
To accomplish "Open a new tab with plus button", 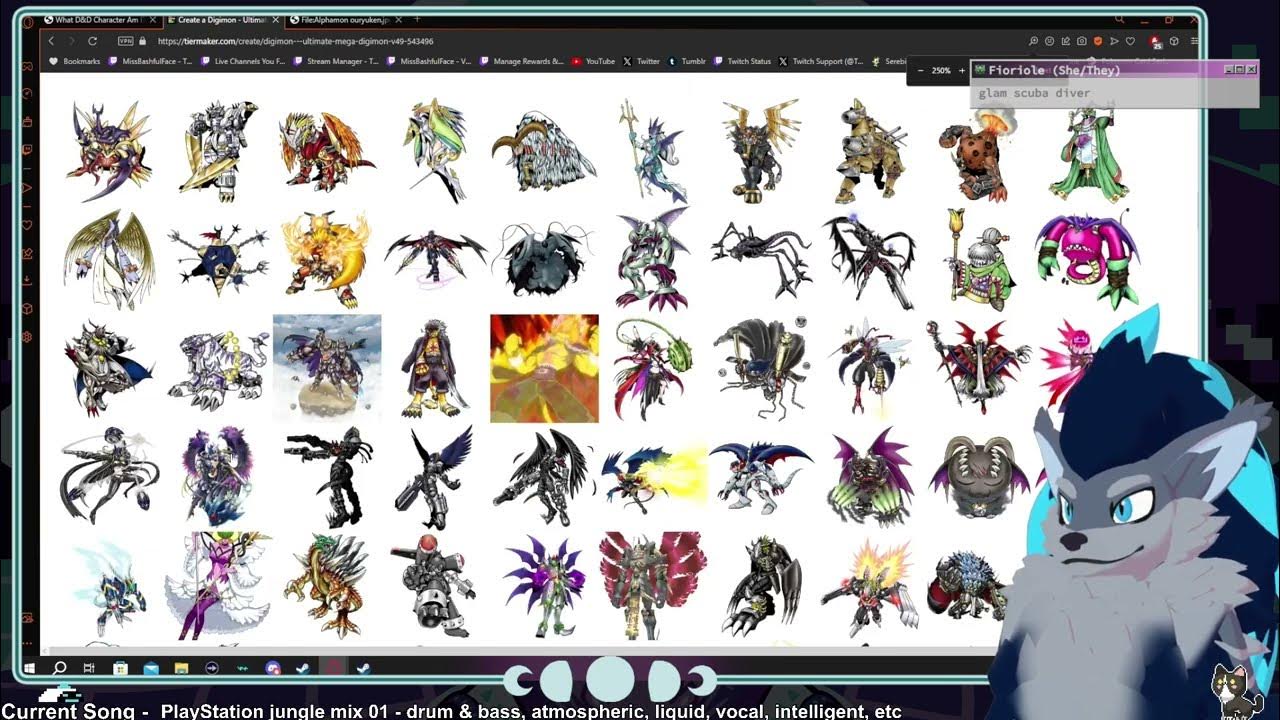I will point(417,20).
